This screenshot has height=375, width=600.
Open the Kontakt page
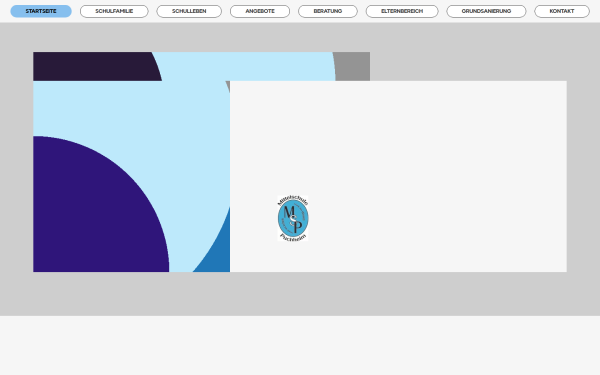562,11
